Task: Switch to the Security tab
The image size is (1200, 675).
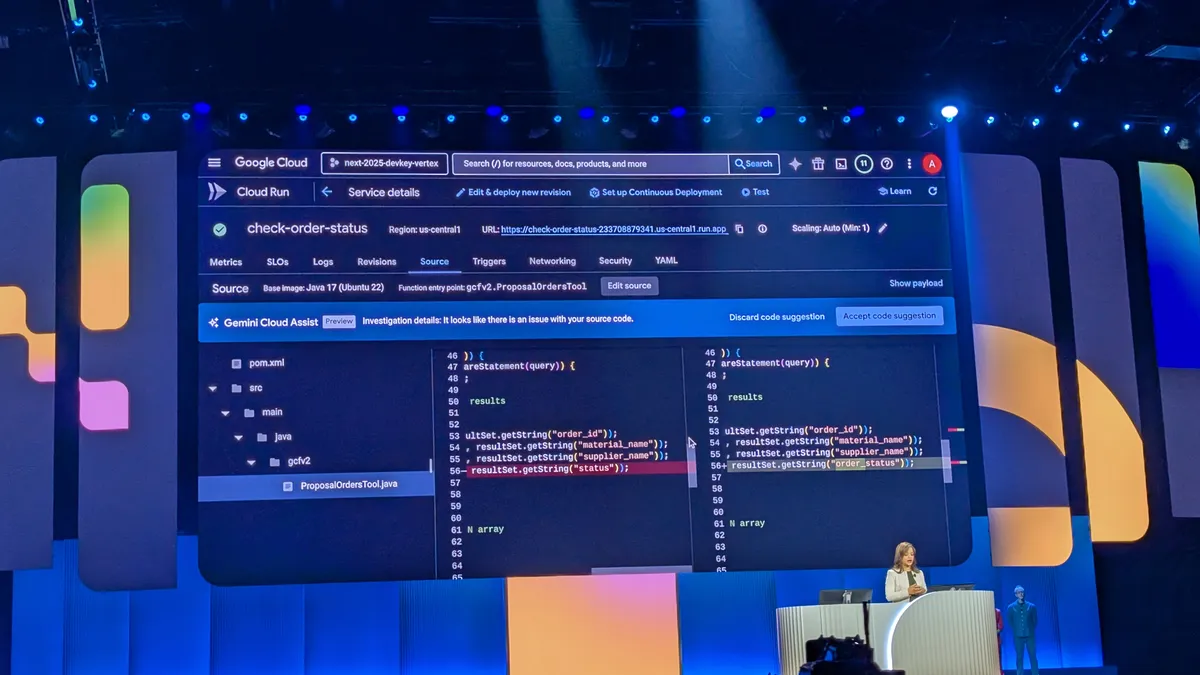Action: pos(615,262)
